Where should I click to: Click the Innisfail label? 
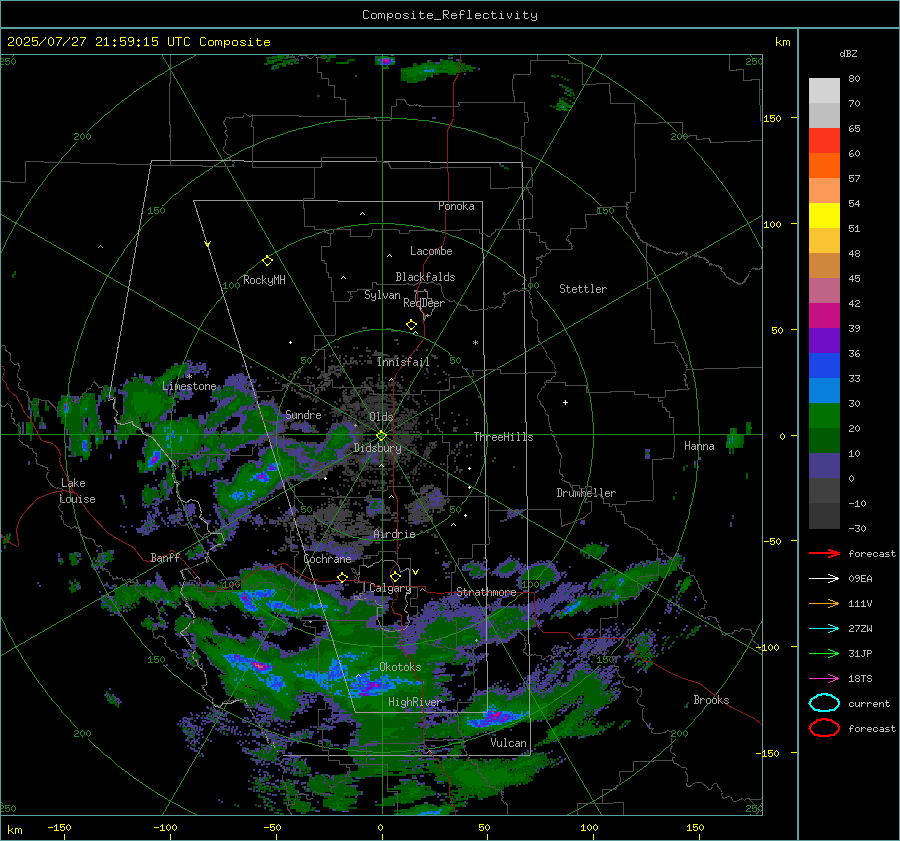coord(404,362)
